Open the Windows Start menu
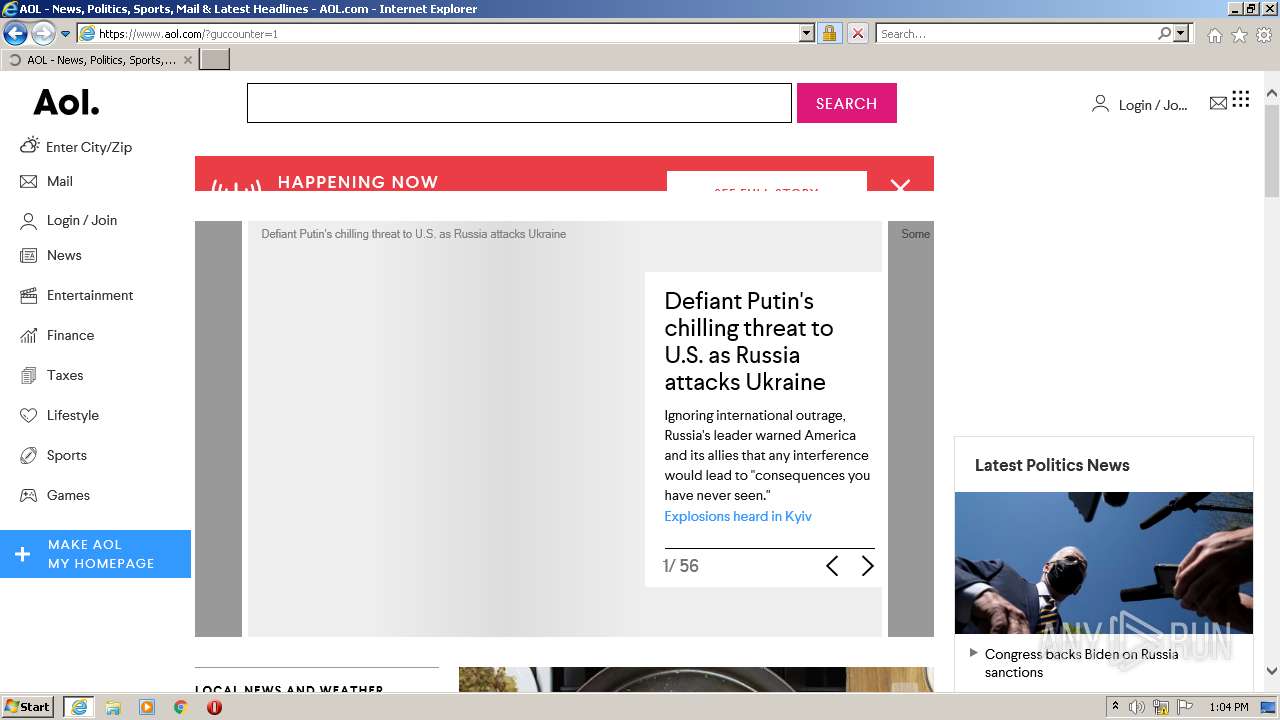The image size is (1280, 720). click(28, 707)
